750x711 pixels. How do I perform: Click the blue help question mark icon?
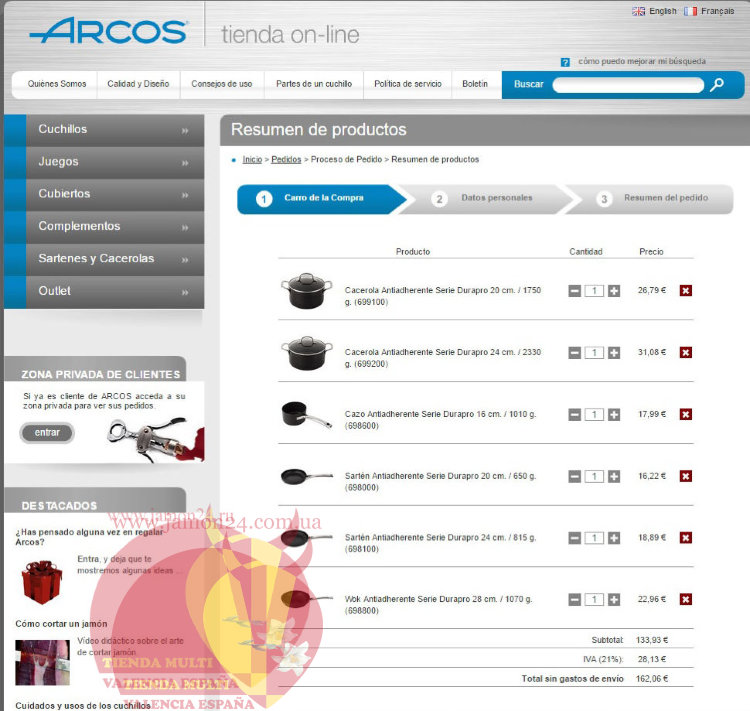pos(565,62)
